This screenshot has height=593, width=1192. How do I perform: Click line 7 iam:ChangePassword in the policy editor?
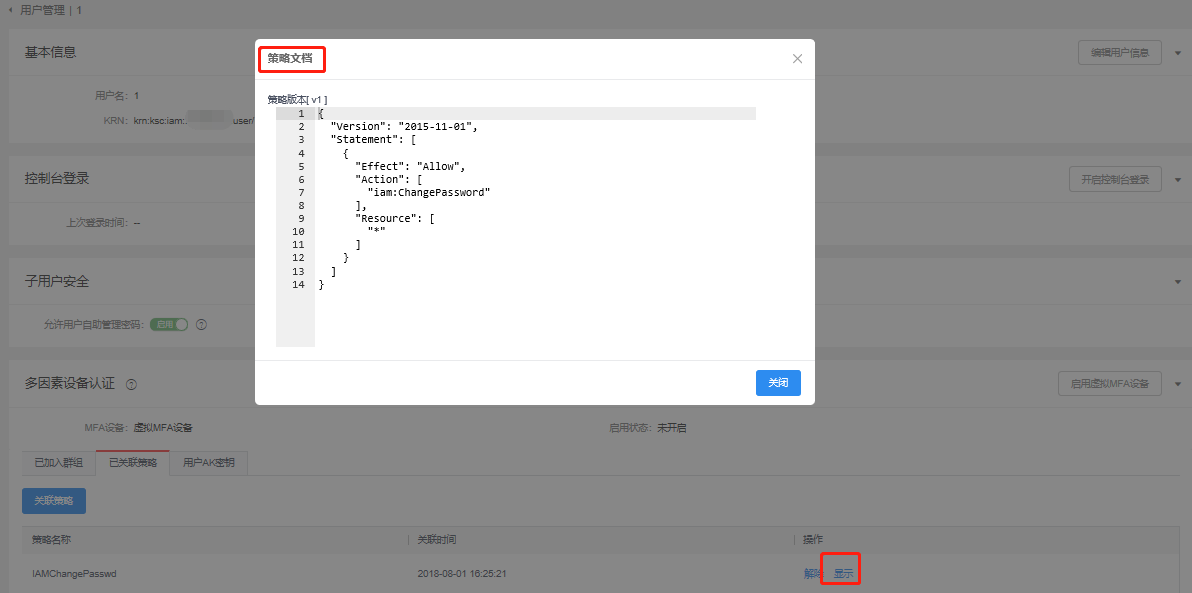pyautogui.click(x=429, y=192)
